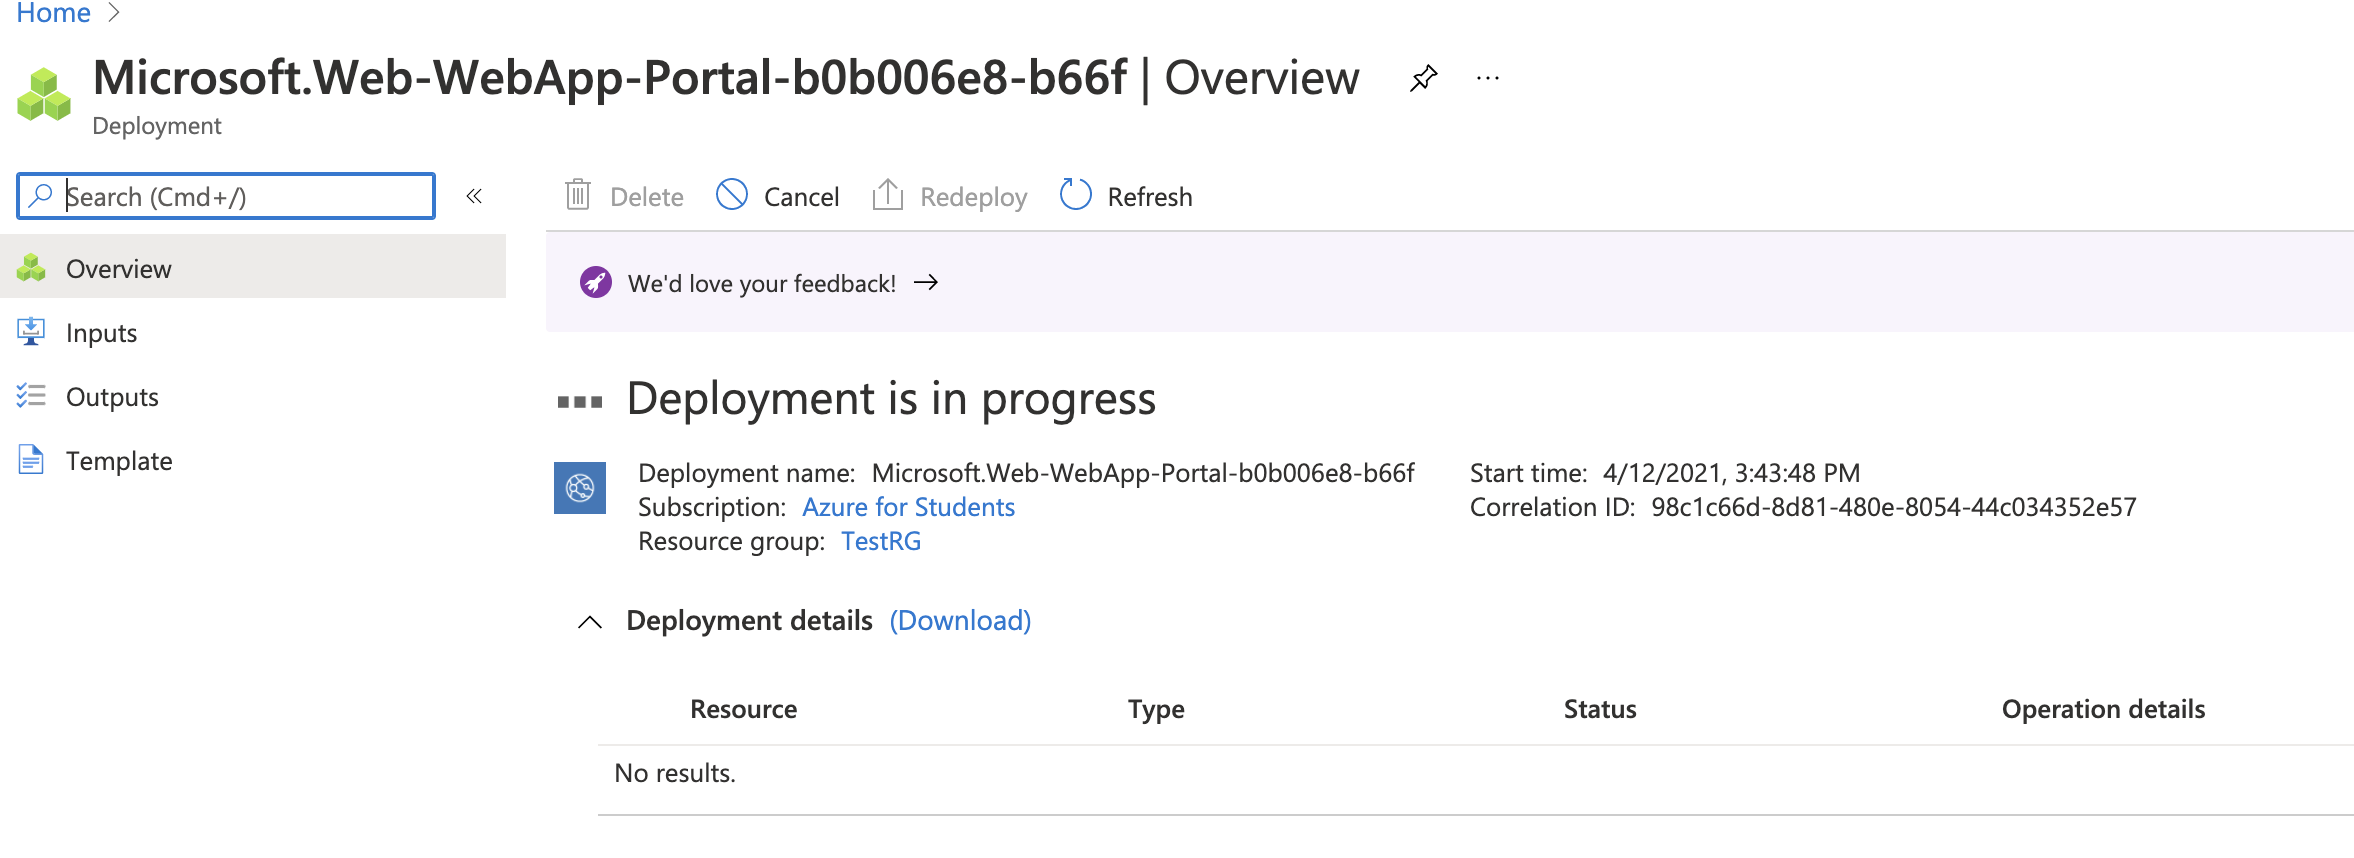
Task: Select Overview in the left menu
Action: coord(253,268)
